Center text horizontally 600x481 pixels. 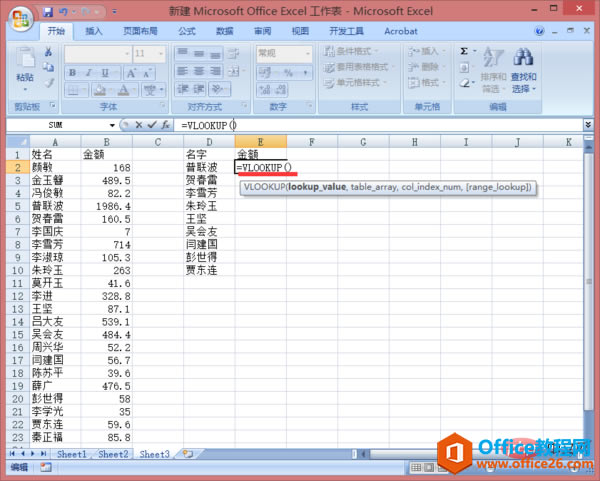(199, 71)
